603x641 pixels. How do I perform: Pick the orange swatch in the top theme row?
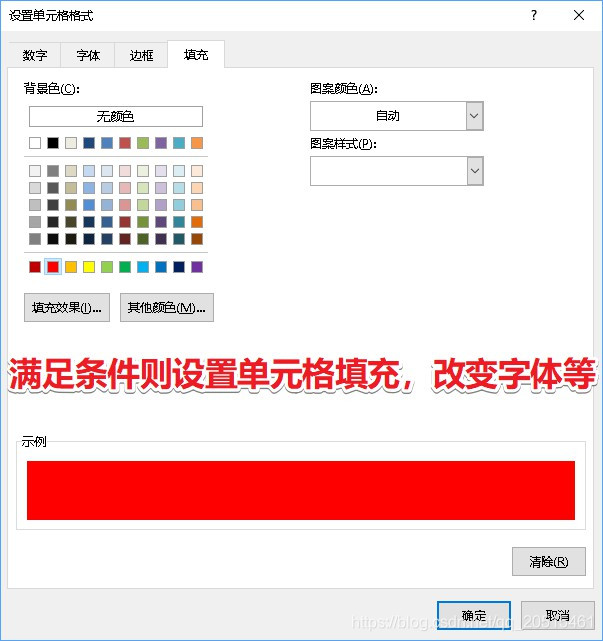197,143
